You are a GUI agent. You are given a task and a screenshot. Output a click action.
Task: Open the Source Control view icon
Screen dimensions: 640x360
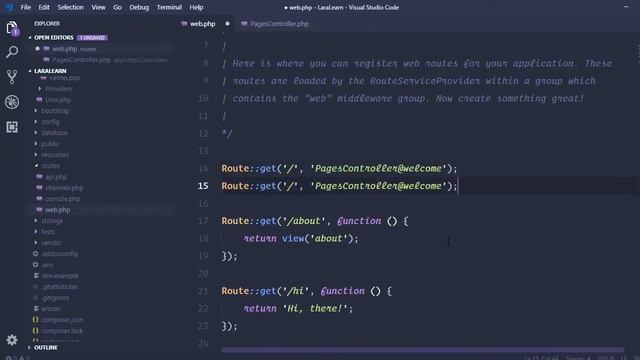coord(12,77)
